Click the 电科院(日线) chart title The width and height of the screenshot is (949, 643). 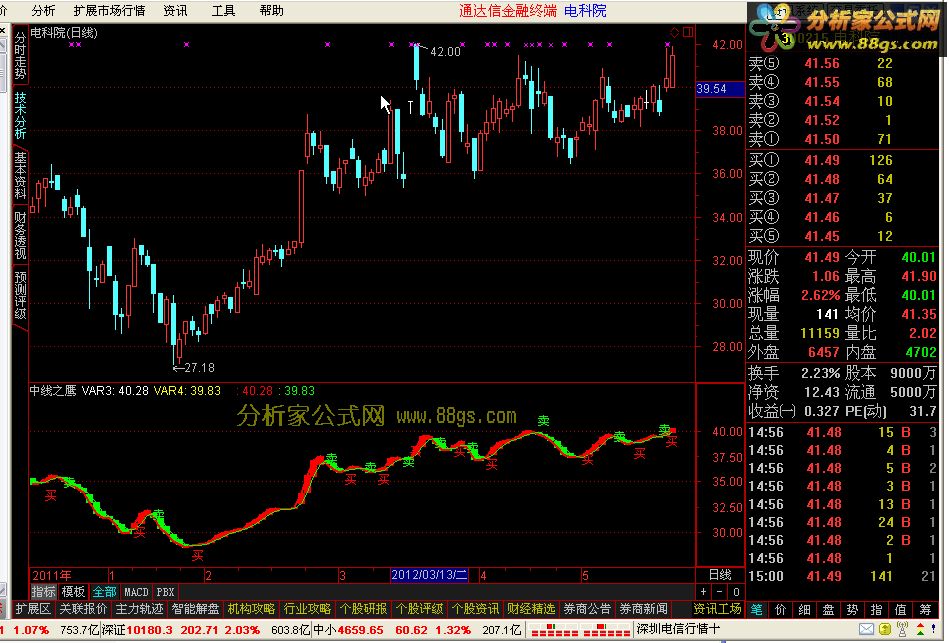click(x=64, y=33)
